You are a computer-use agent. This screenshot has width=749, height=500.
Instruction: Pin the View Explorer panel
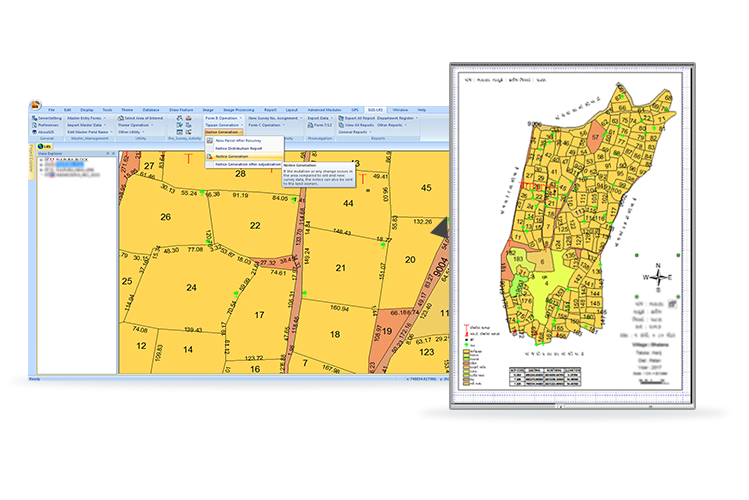tap(107, 153)
